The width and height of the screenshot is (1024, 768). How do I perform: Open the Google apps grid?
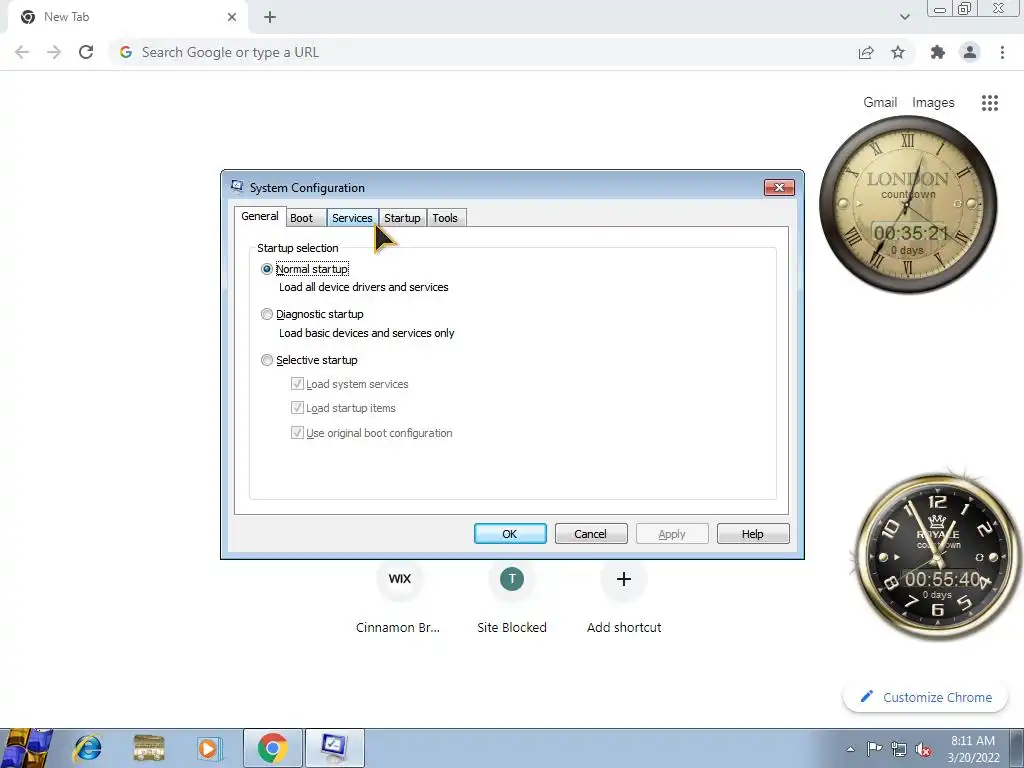990,103
